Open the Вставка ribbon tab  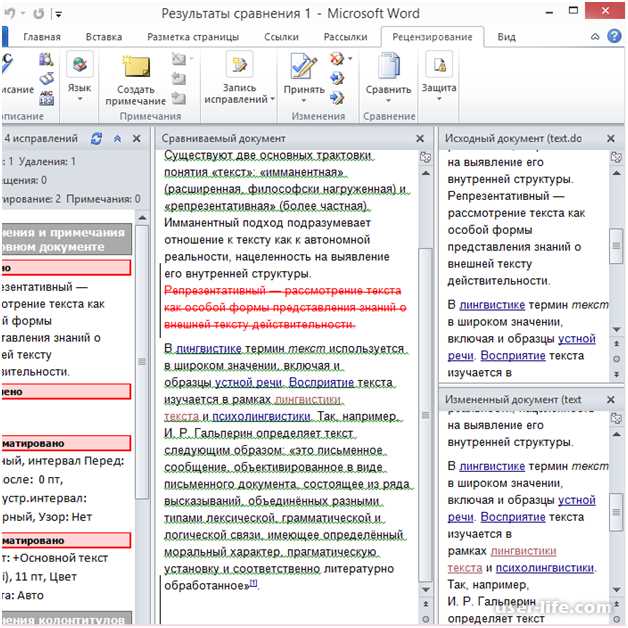[x=104, y=37]
